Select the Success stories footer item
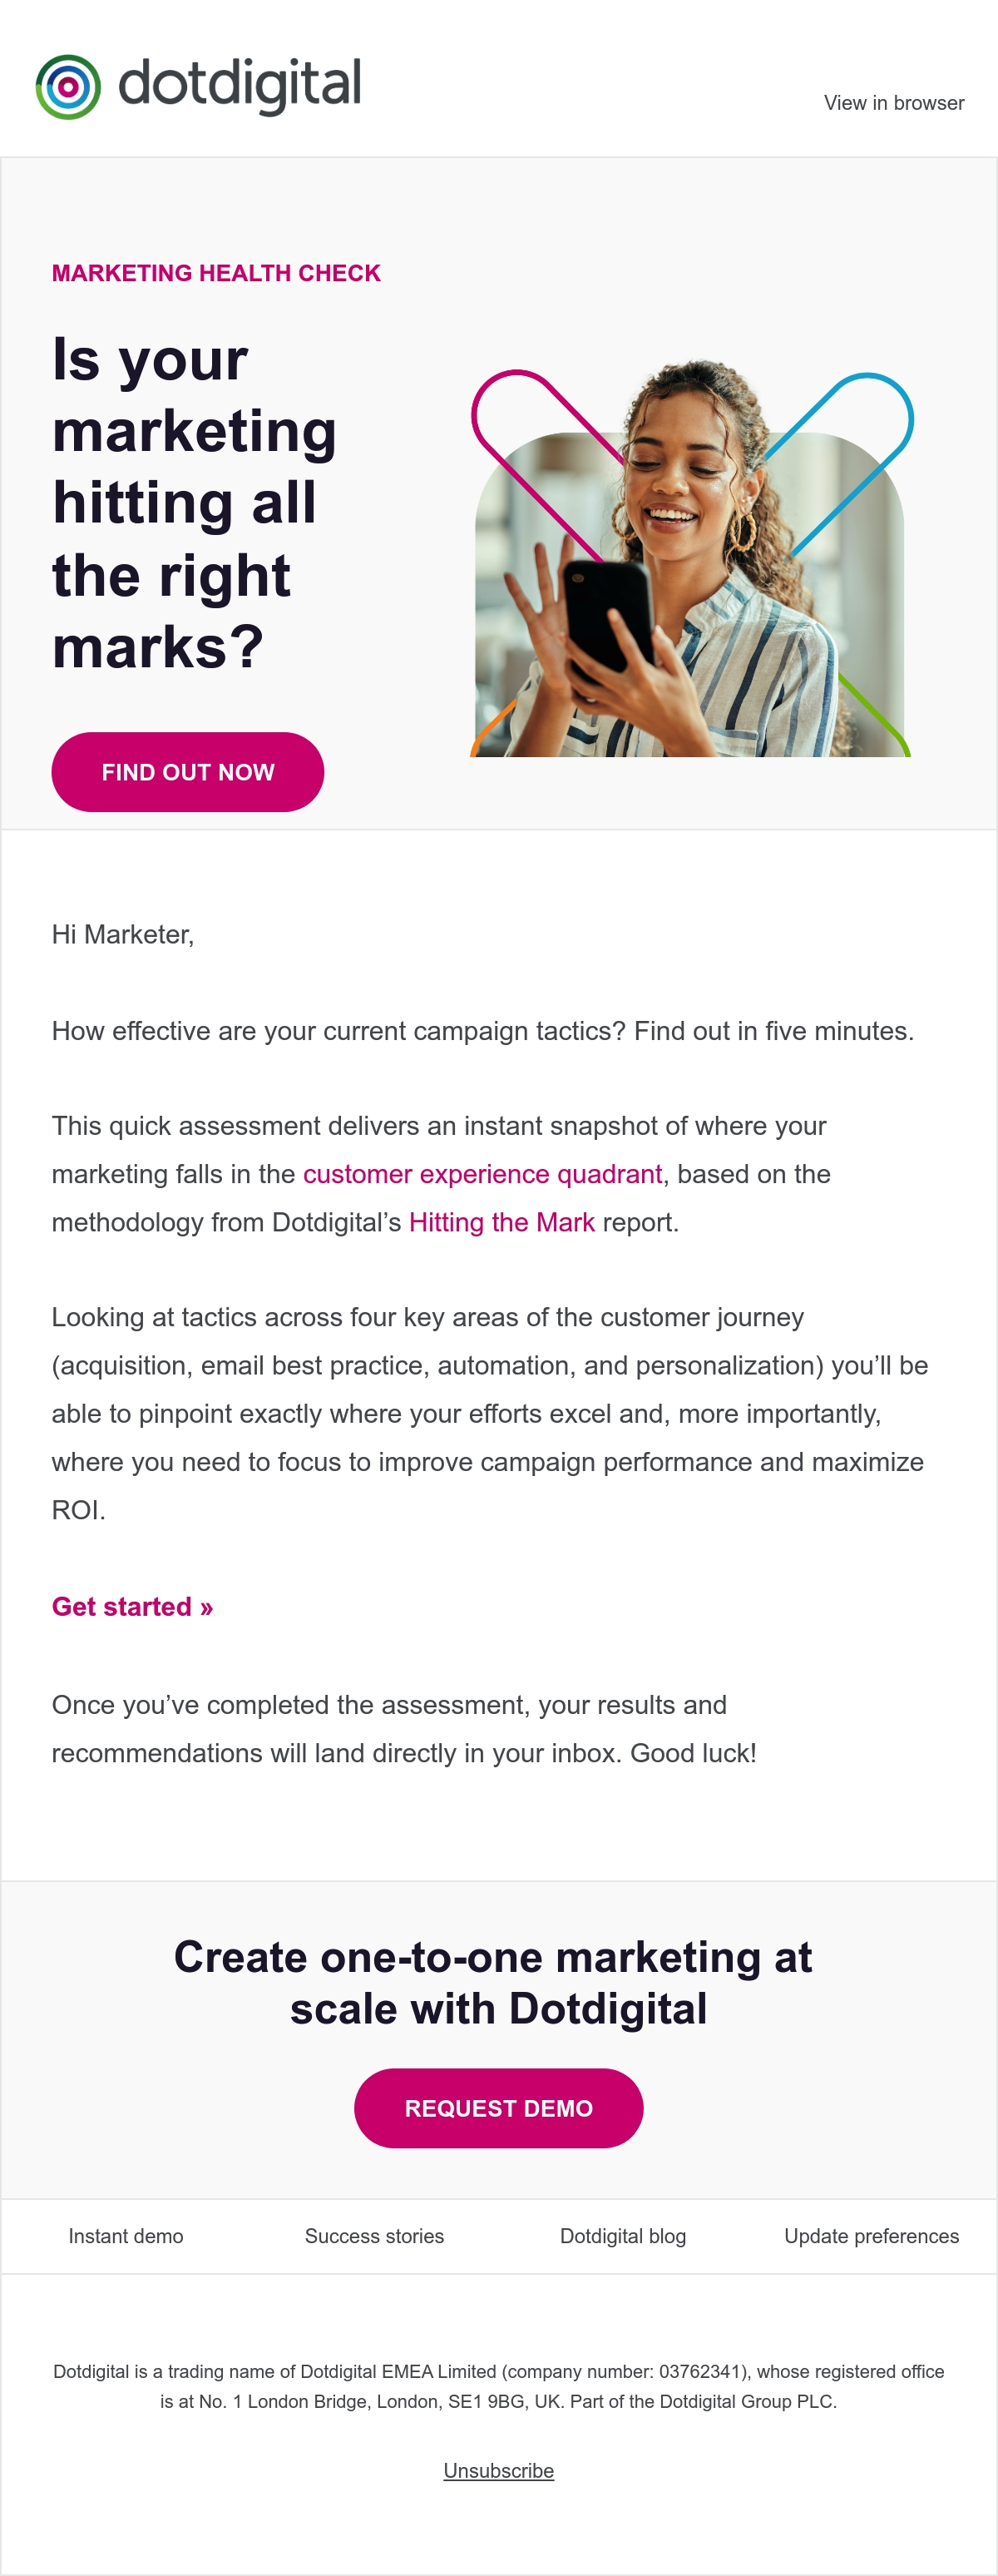The image size is (998, 2576). [x=374, y=2236]
